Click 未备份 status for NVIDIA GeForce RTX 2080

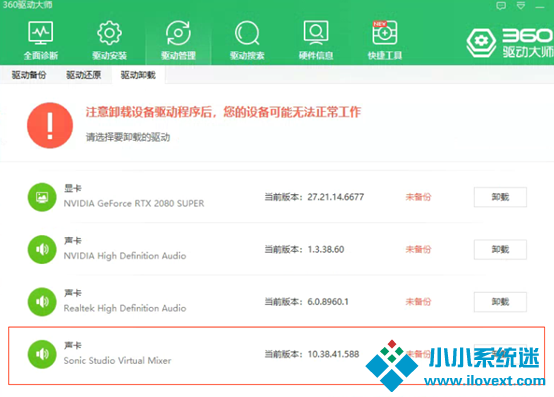click(418, 197)
